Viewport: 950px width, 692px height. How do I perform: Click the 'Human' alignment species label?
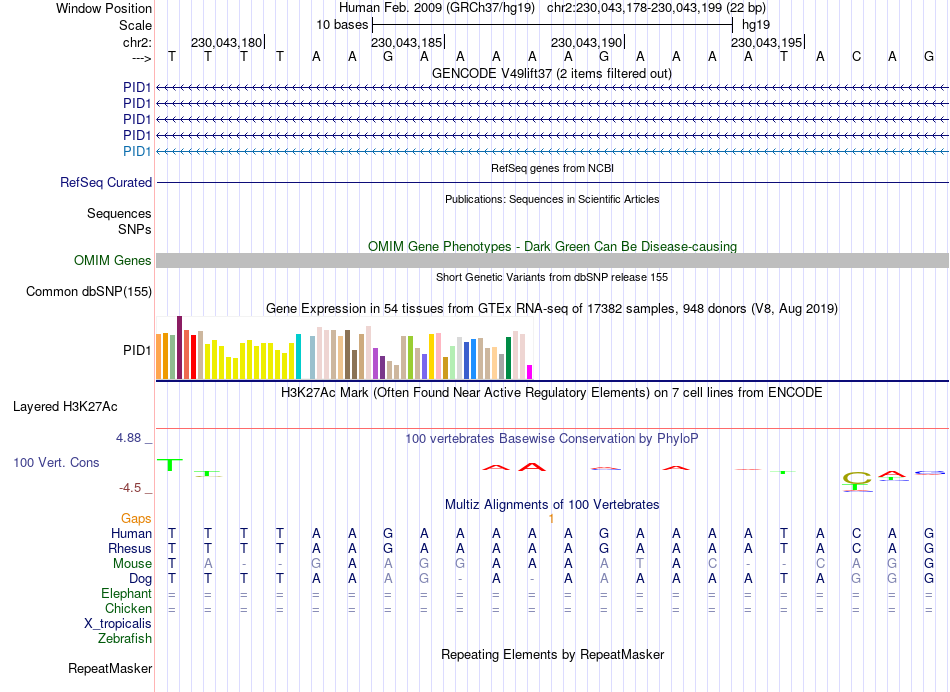[131, 533]
